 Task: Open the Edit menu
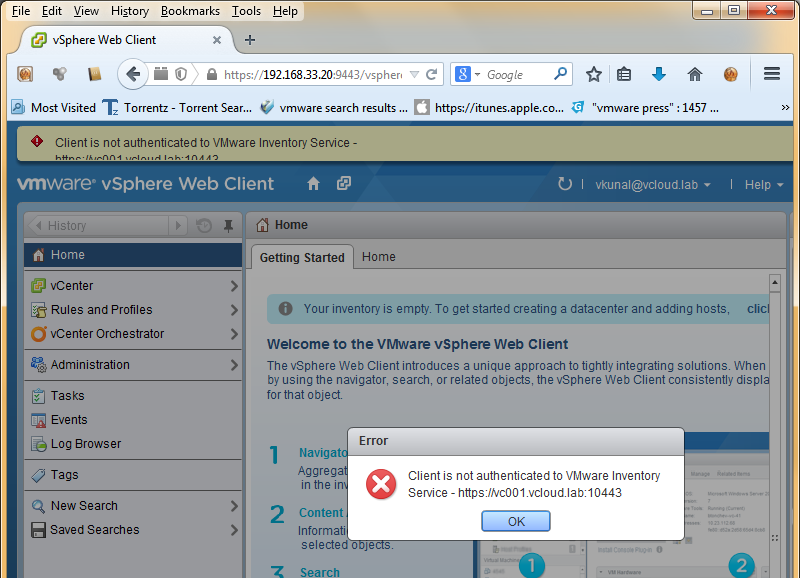tap(52, 11)
